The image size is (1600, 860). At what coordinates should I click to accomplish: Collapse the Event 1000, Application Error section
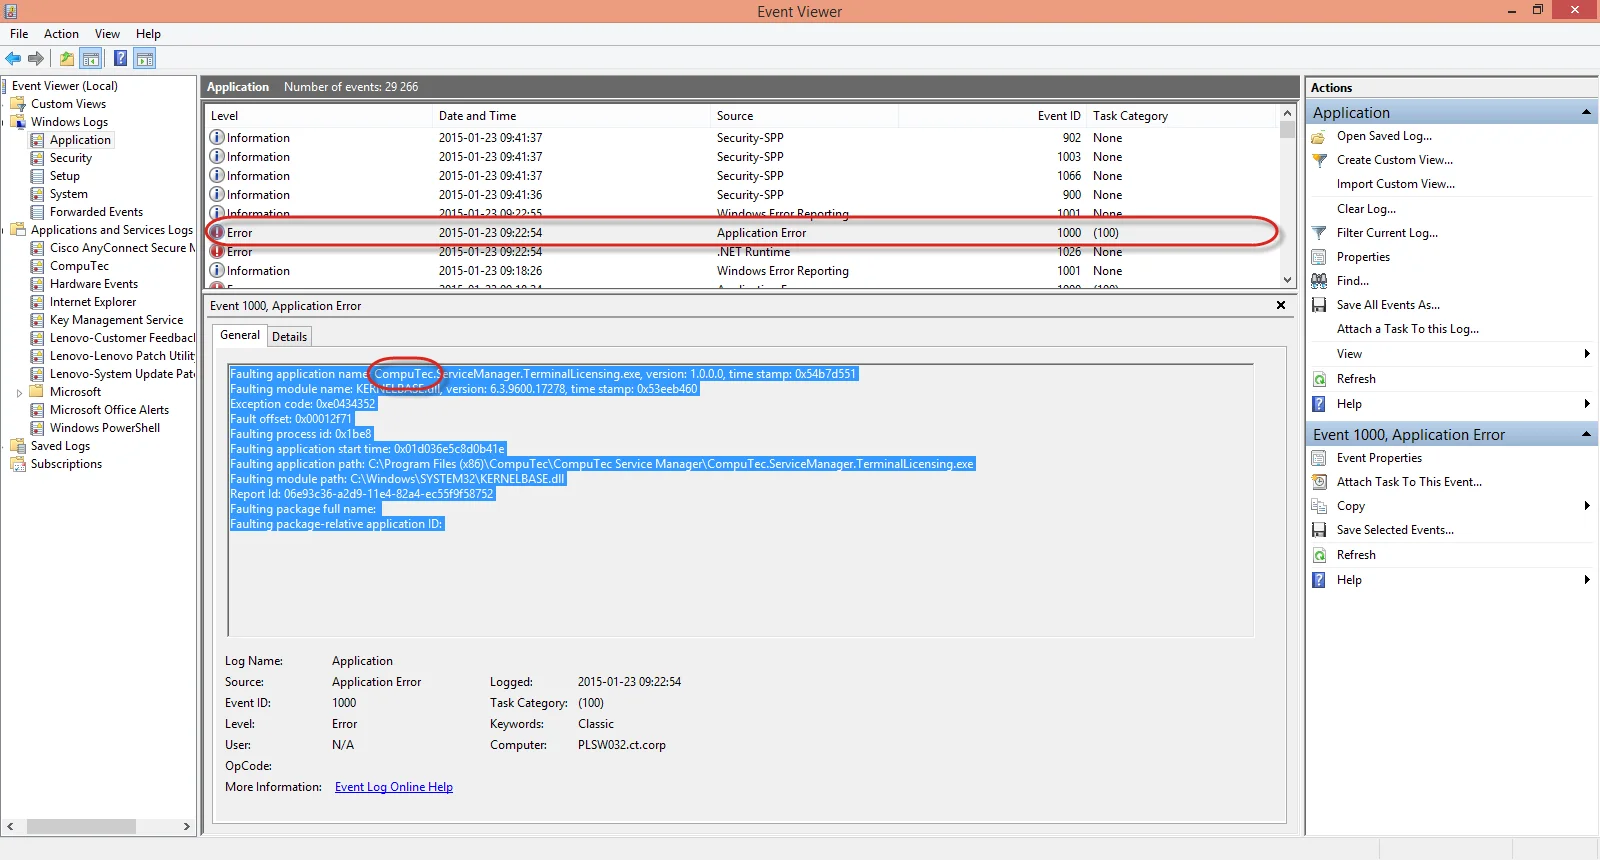coord(1586,434)
